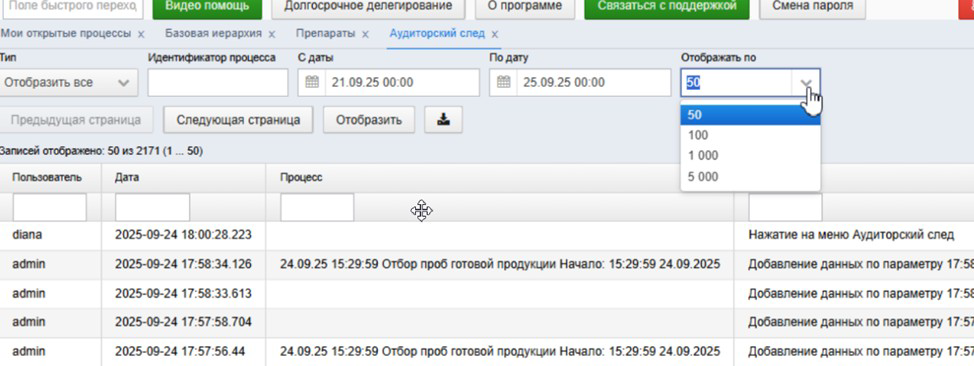
Task: Go to Следующая страница
Action: (x=239, y=119)
